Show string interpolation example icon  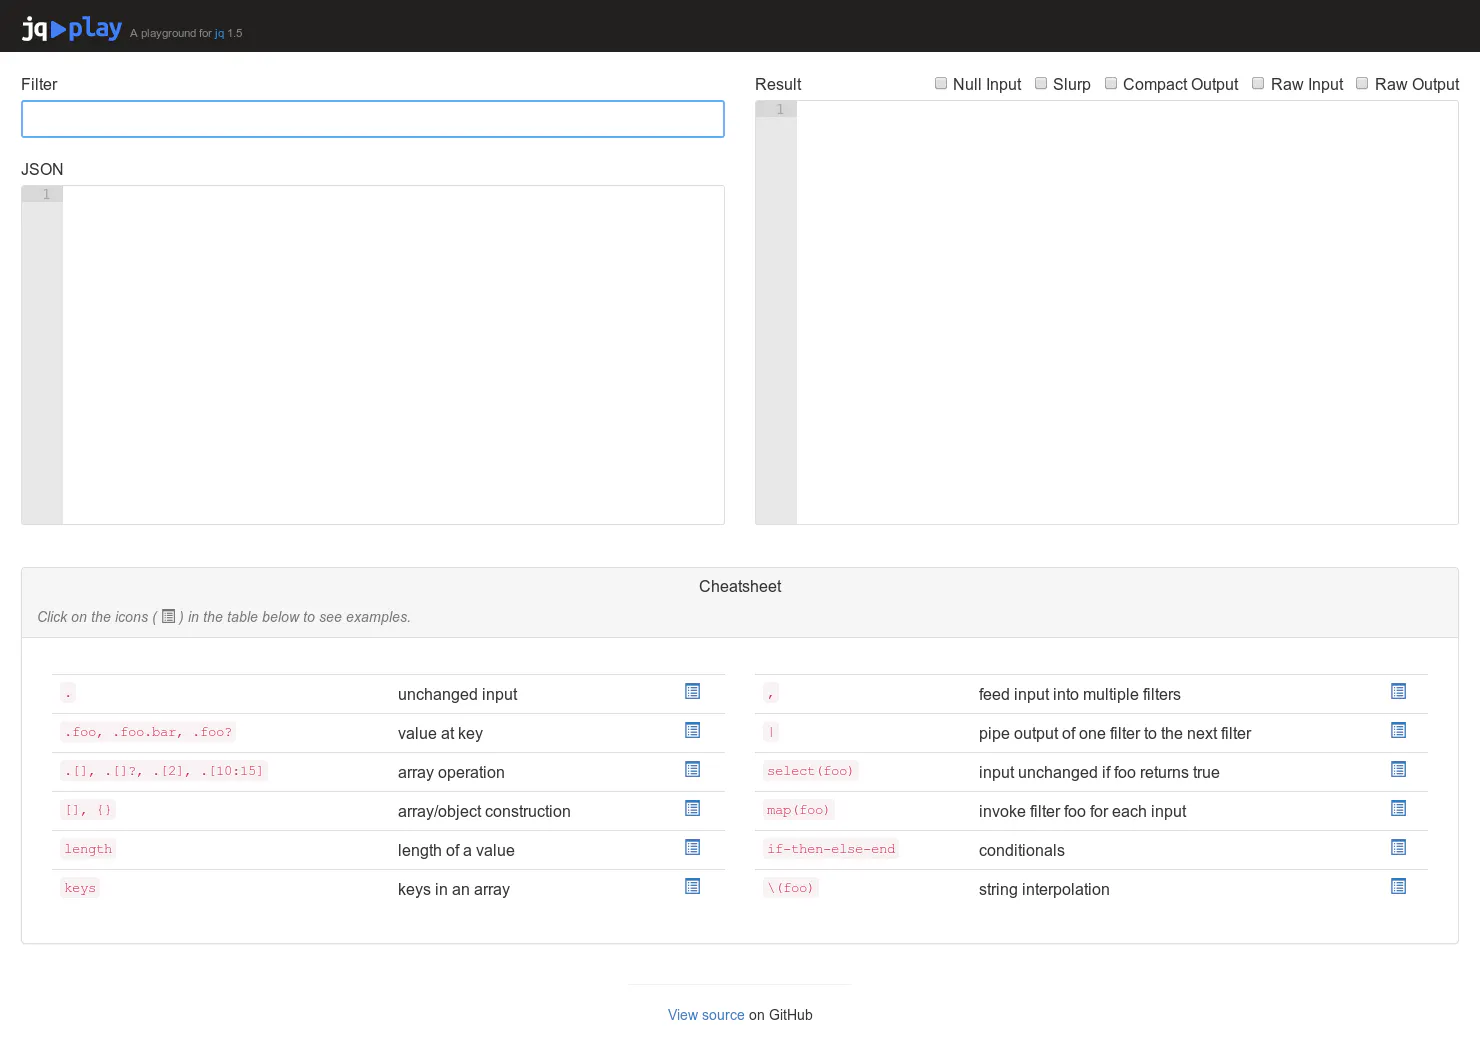[1398, 886]
